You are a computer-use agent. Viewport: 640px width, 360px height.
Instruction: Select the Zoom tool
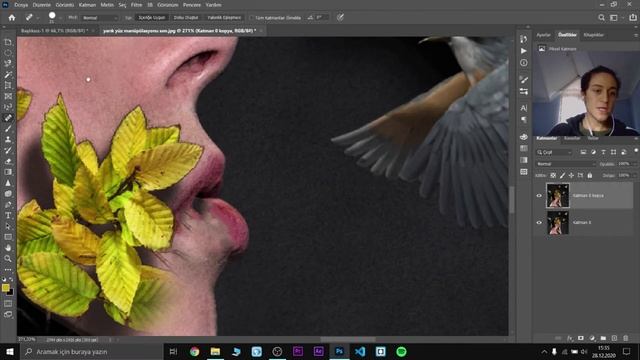[8, 258]
